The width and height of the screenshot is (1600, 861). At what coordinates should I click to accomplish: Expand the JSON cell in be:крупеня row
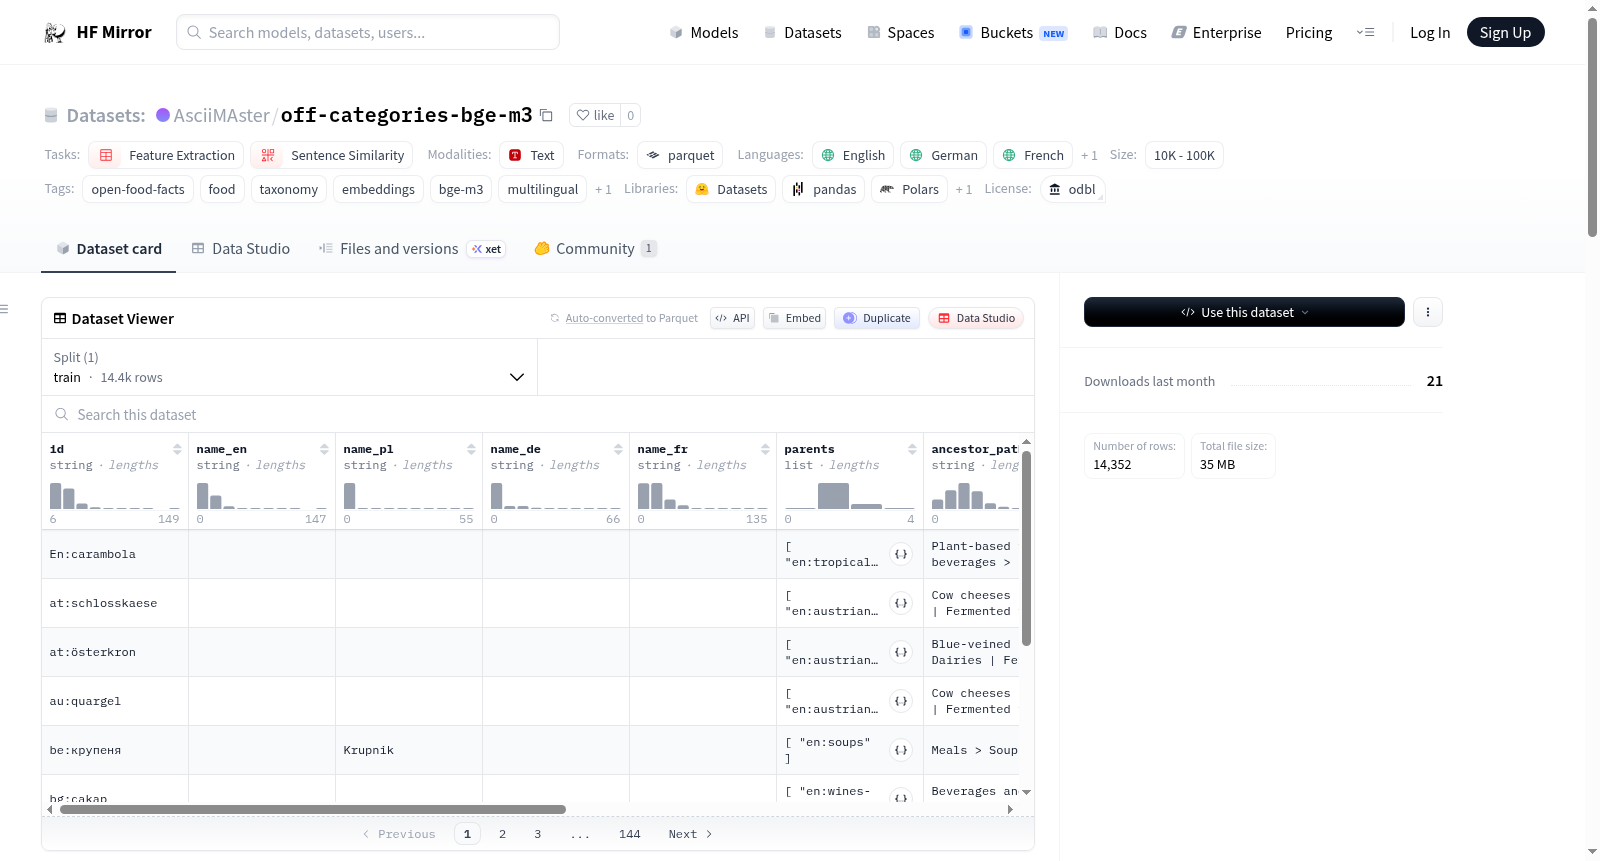901,750
